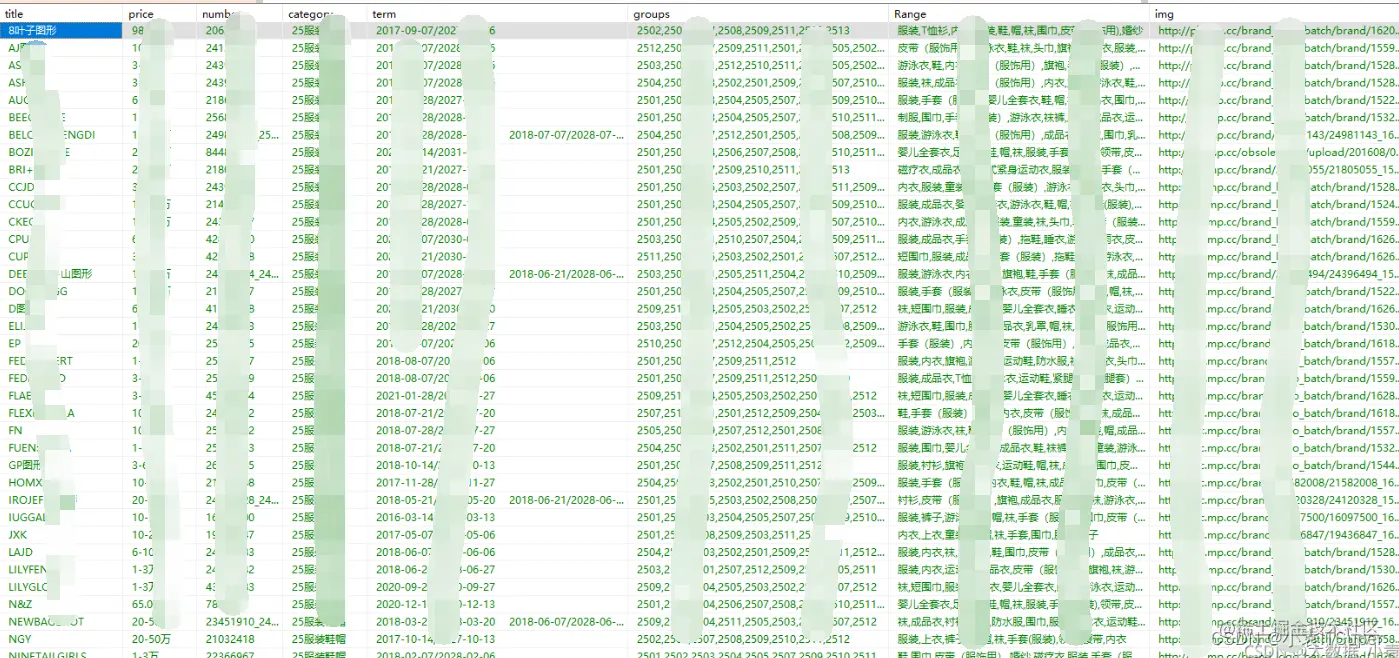
Task: Click term 2018-10-14 in GP图形 row
Action: click(x=435, y=465)
